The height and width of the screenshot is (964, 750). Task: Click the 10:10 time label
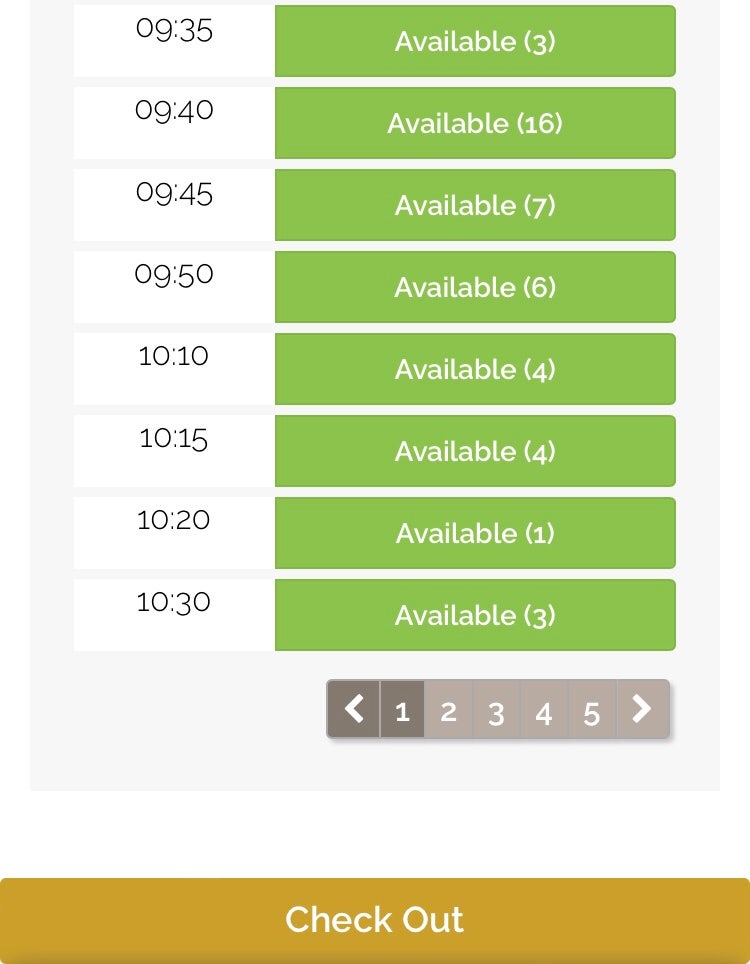(x=173, y=356)
